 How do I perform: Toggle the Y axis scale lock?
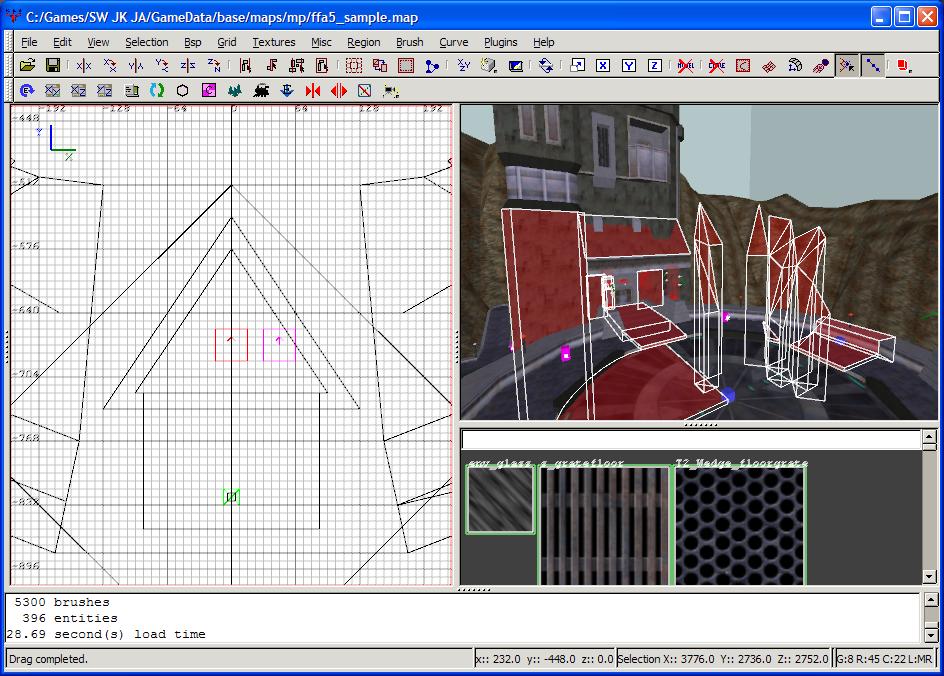coord(629,66)
